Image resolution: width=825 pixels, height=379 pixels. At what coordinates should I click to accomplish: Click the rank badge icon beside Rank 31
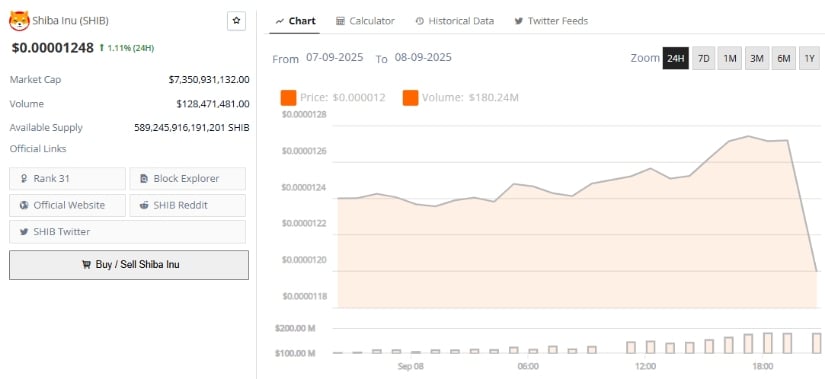pyautogui.click(x=24, y=178)
